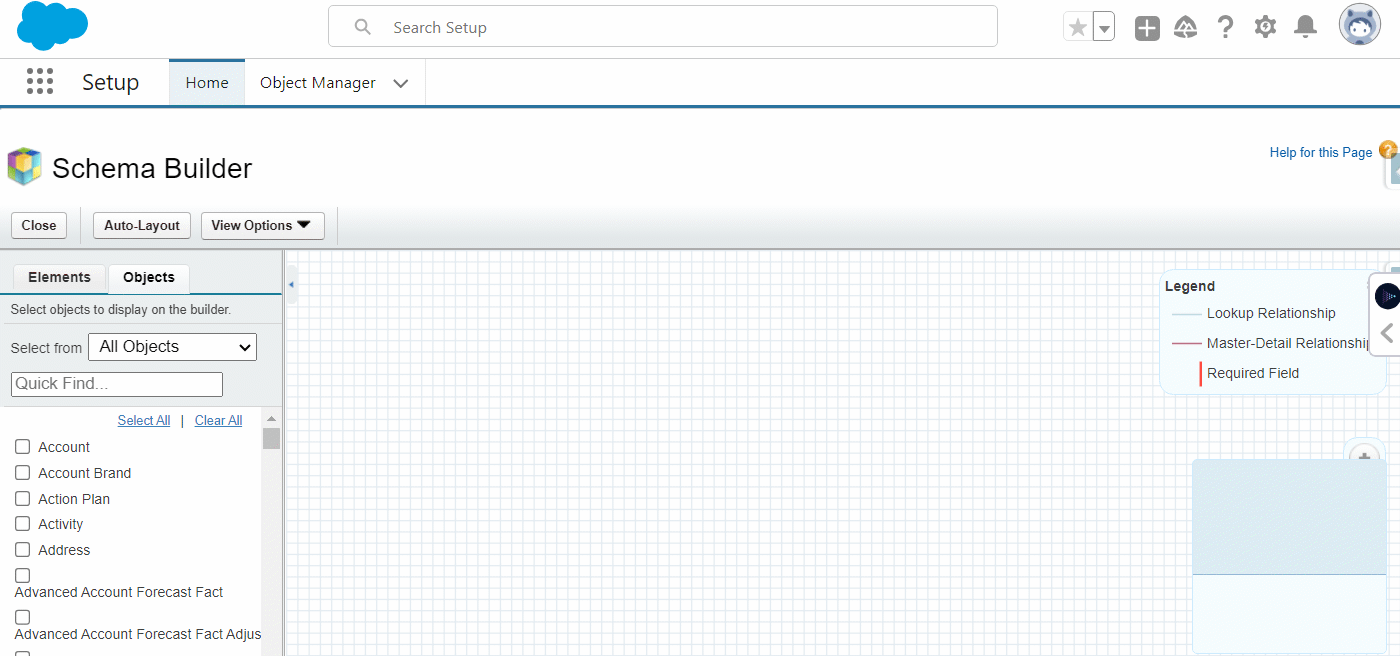Expand the Object Manager tab chevron
Screen dimensions: 1400x656
pyautogui.click(x=401, y=84)
